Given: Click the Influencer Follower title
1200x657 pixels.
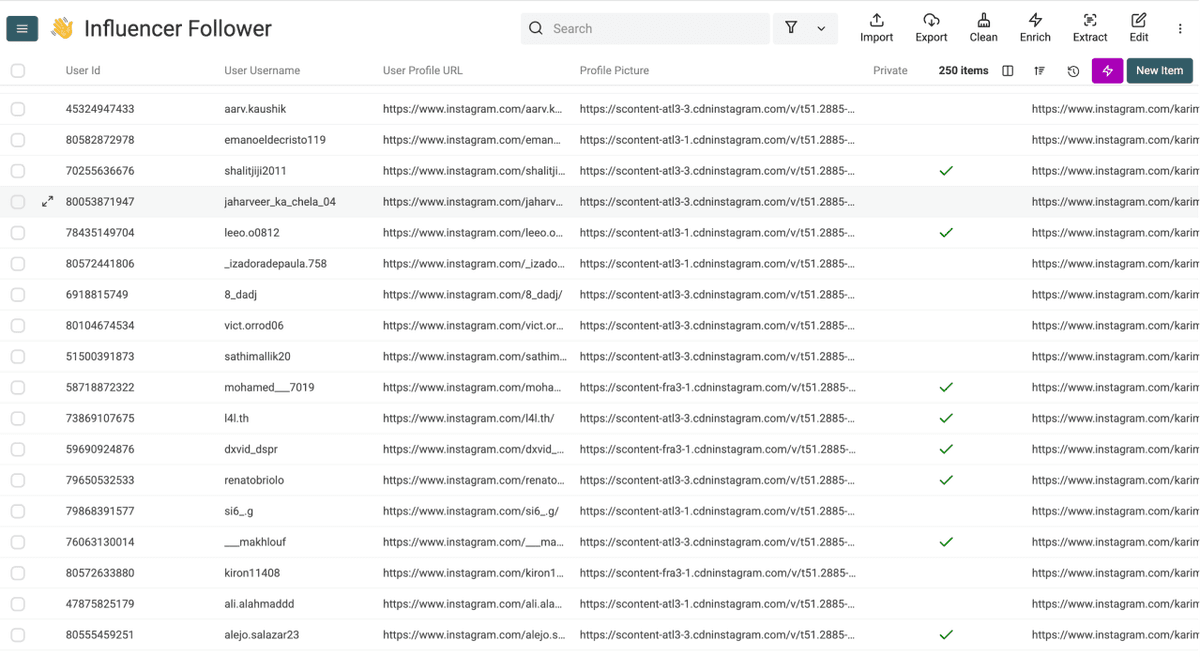Looking at the screenshot, I should 178,29.
